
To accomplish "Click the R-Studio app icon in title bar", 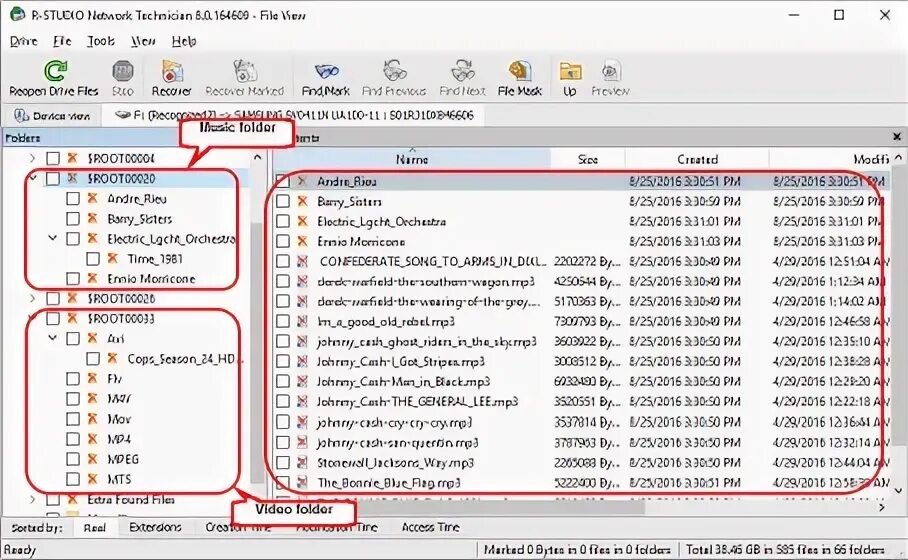I will pos(17,14).
